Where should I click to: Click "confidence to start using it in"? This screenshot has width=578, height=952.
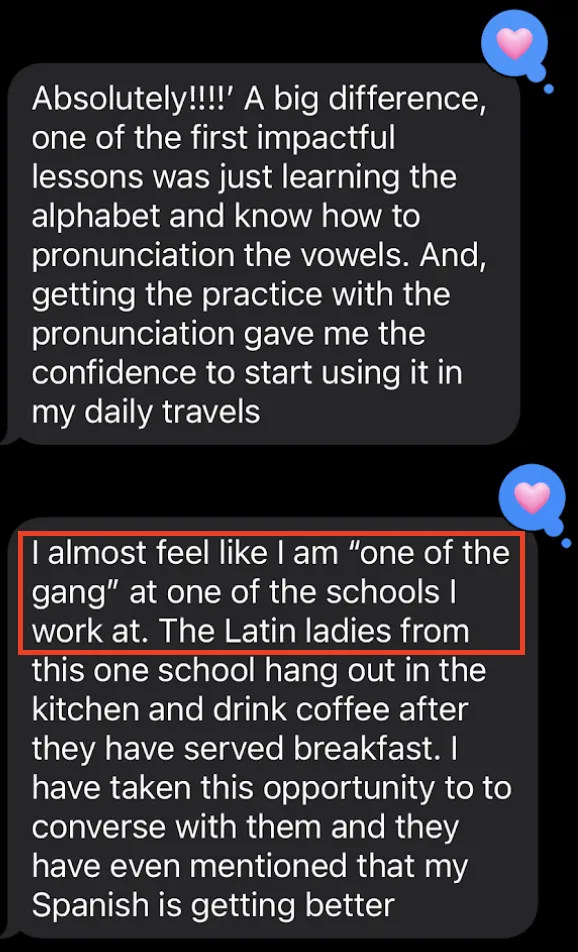(x=247, y=373)
